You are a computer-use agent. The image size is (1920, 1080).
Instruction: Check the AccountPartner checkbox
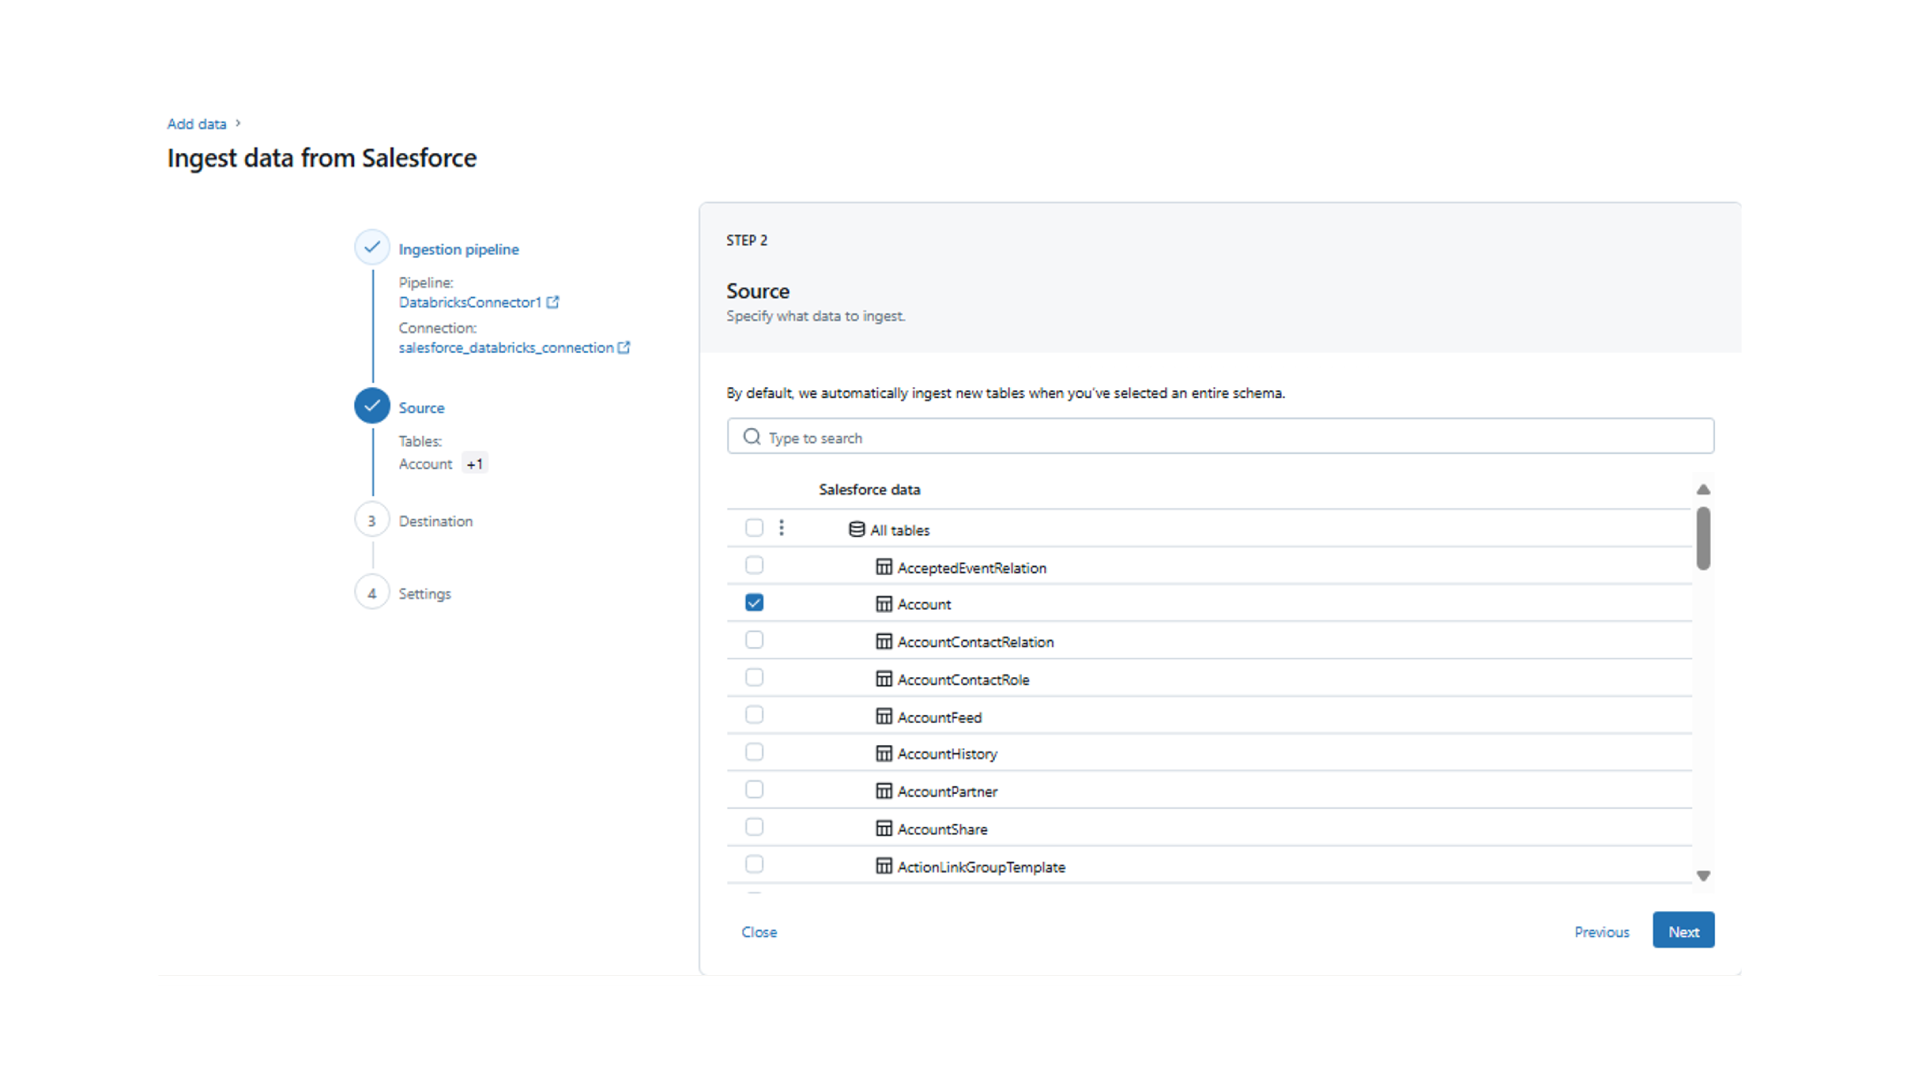[x=754, y=789]
